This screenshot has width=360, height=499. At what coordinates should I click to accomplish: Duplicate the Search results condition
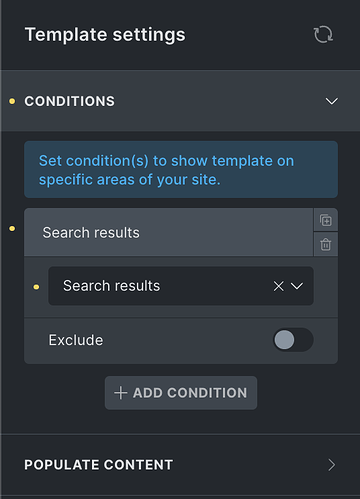coord(326,220)
